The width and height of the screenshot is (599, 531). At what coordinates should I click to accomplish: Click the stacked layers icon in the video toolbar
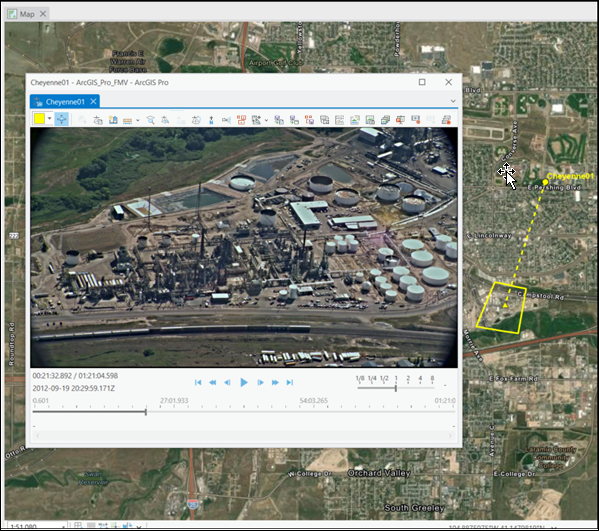coord(385,120)
